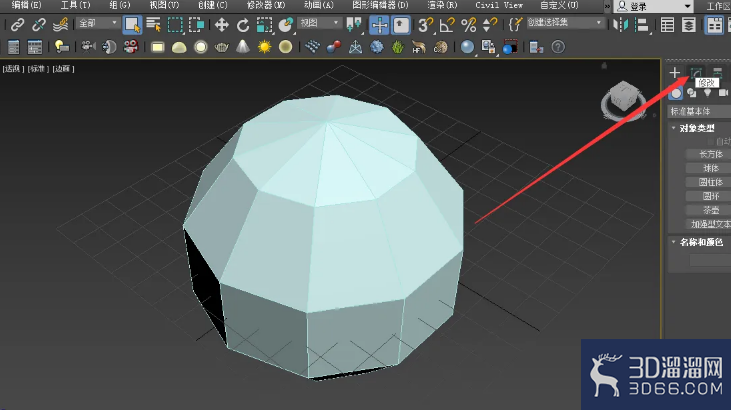The image size is (731, 410).
Task: Click the 加强型文本 button
Action: pyautogui.click(x=710, y=224)
